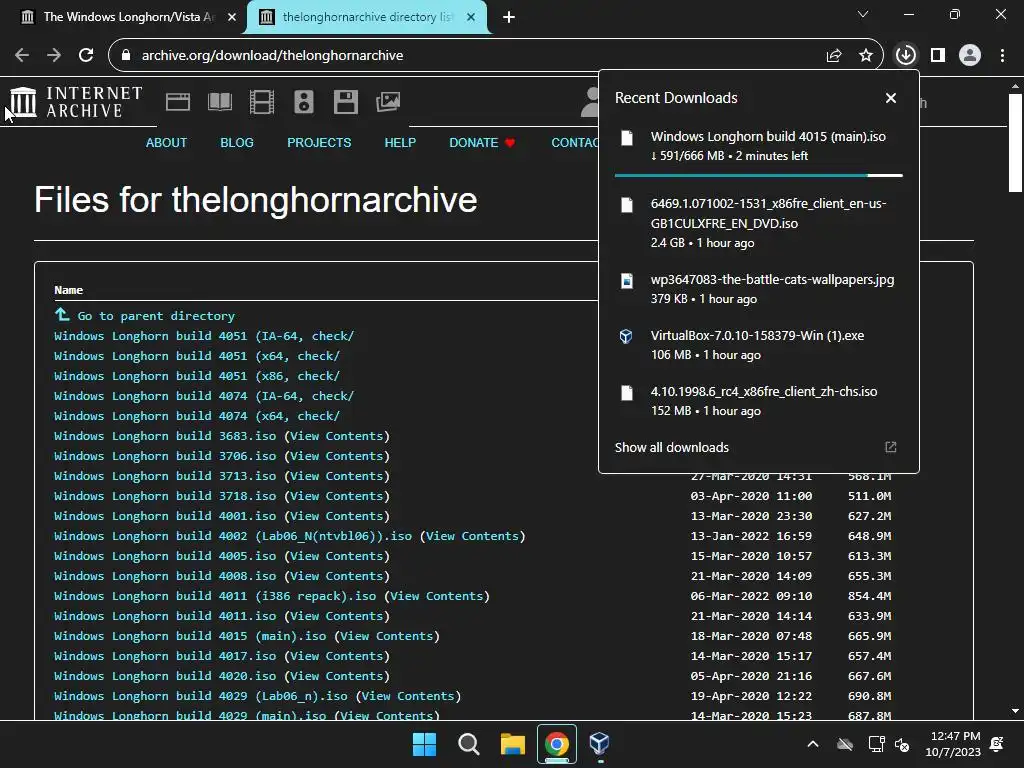Open the notification bell in the taskbar
The image size is (1024, 768).
point(997,744)
